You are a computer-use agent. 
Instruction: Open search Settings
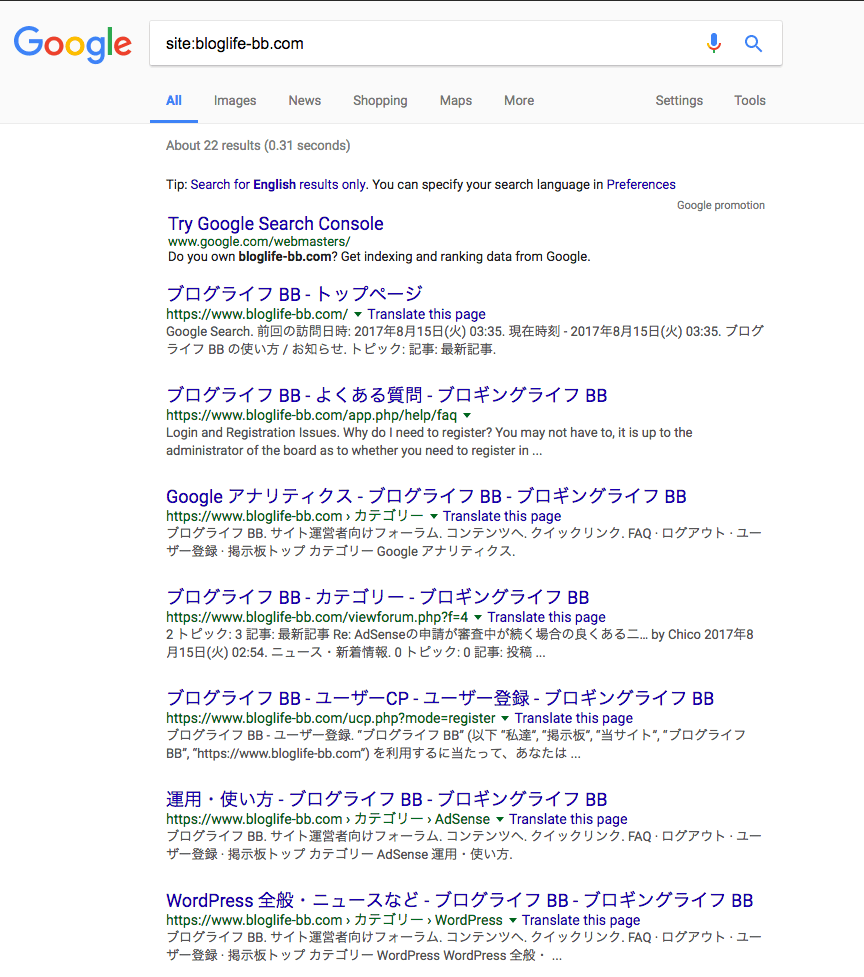tap(679, 100)
